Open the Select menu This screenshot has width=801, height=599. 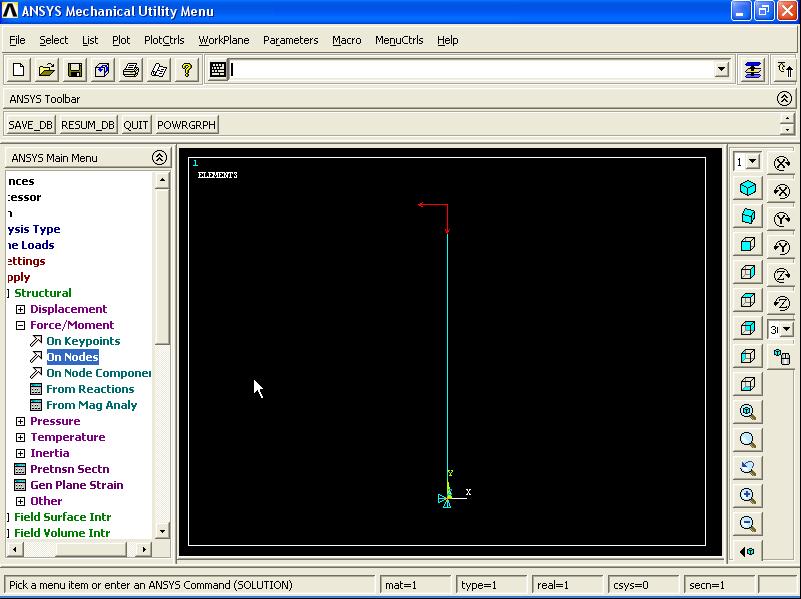54,40
